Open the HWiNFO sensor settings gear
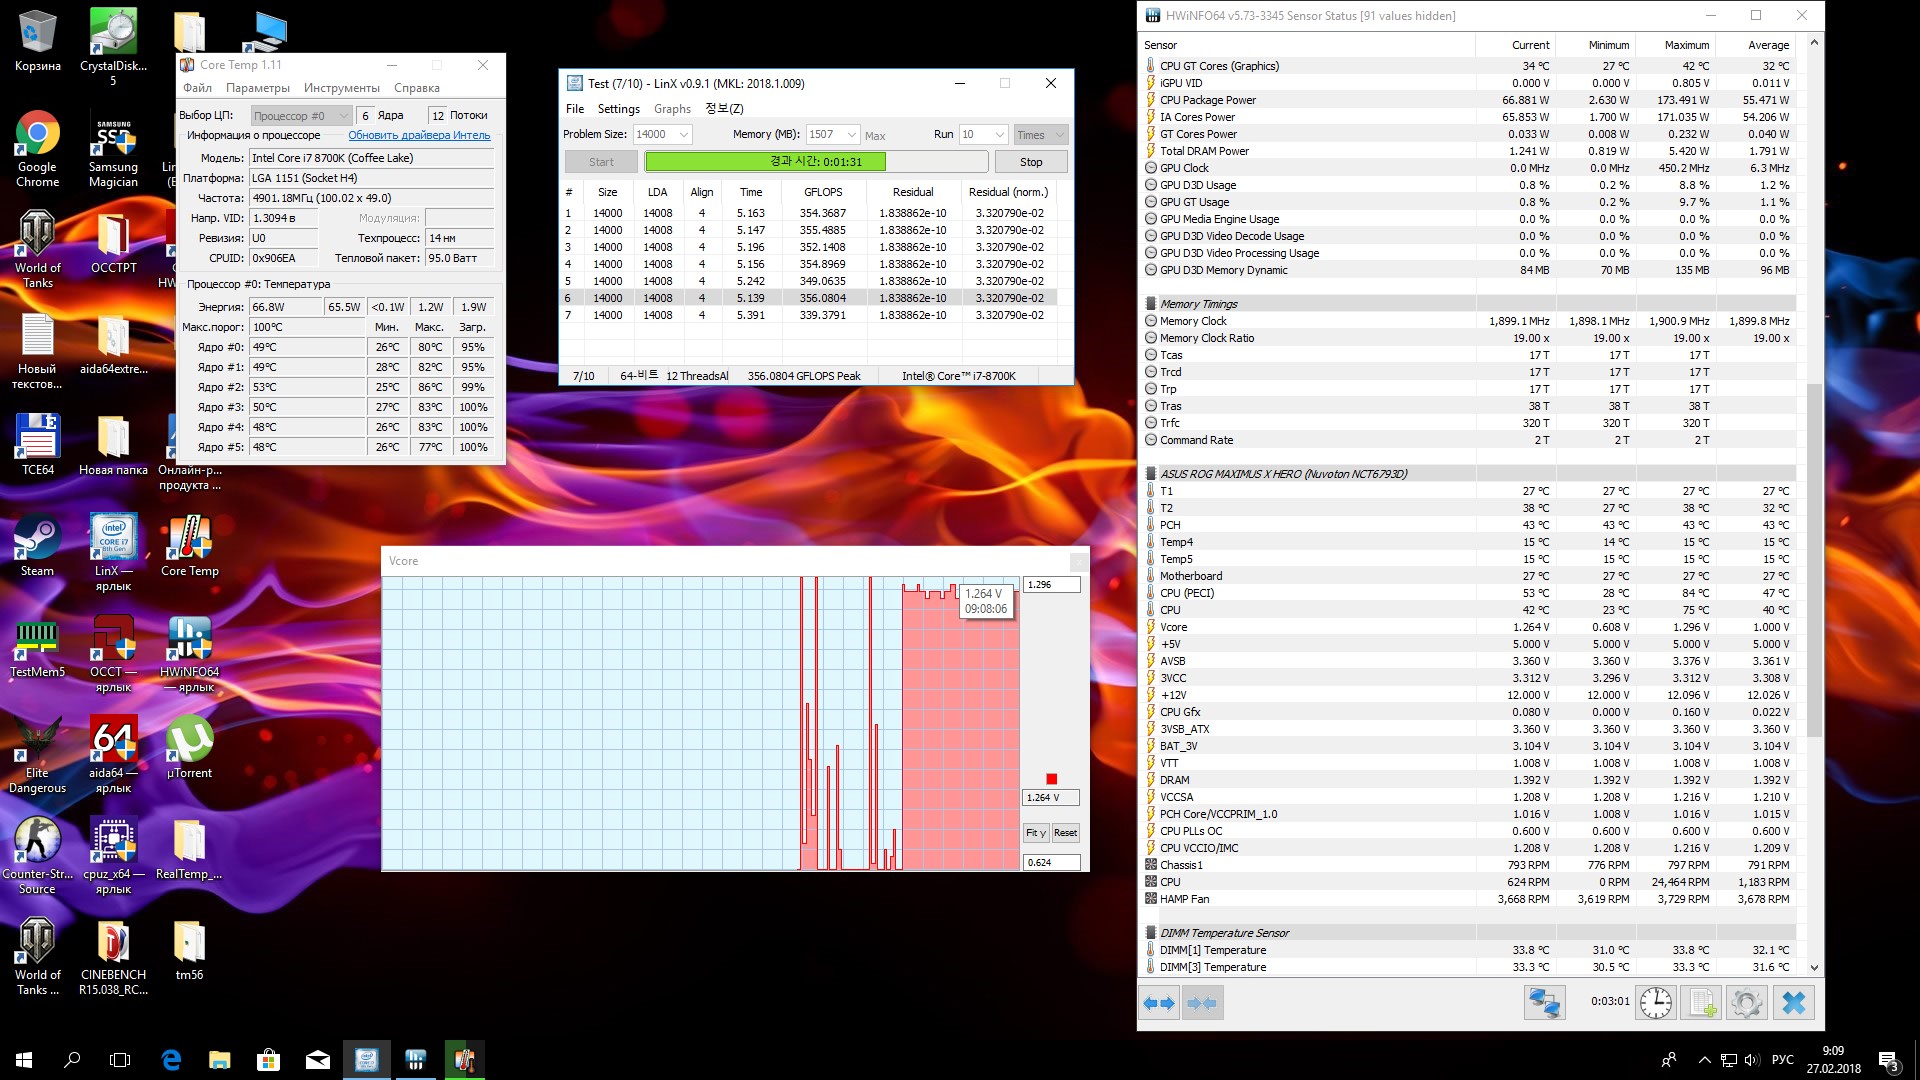 coord(1747,1003)
